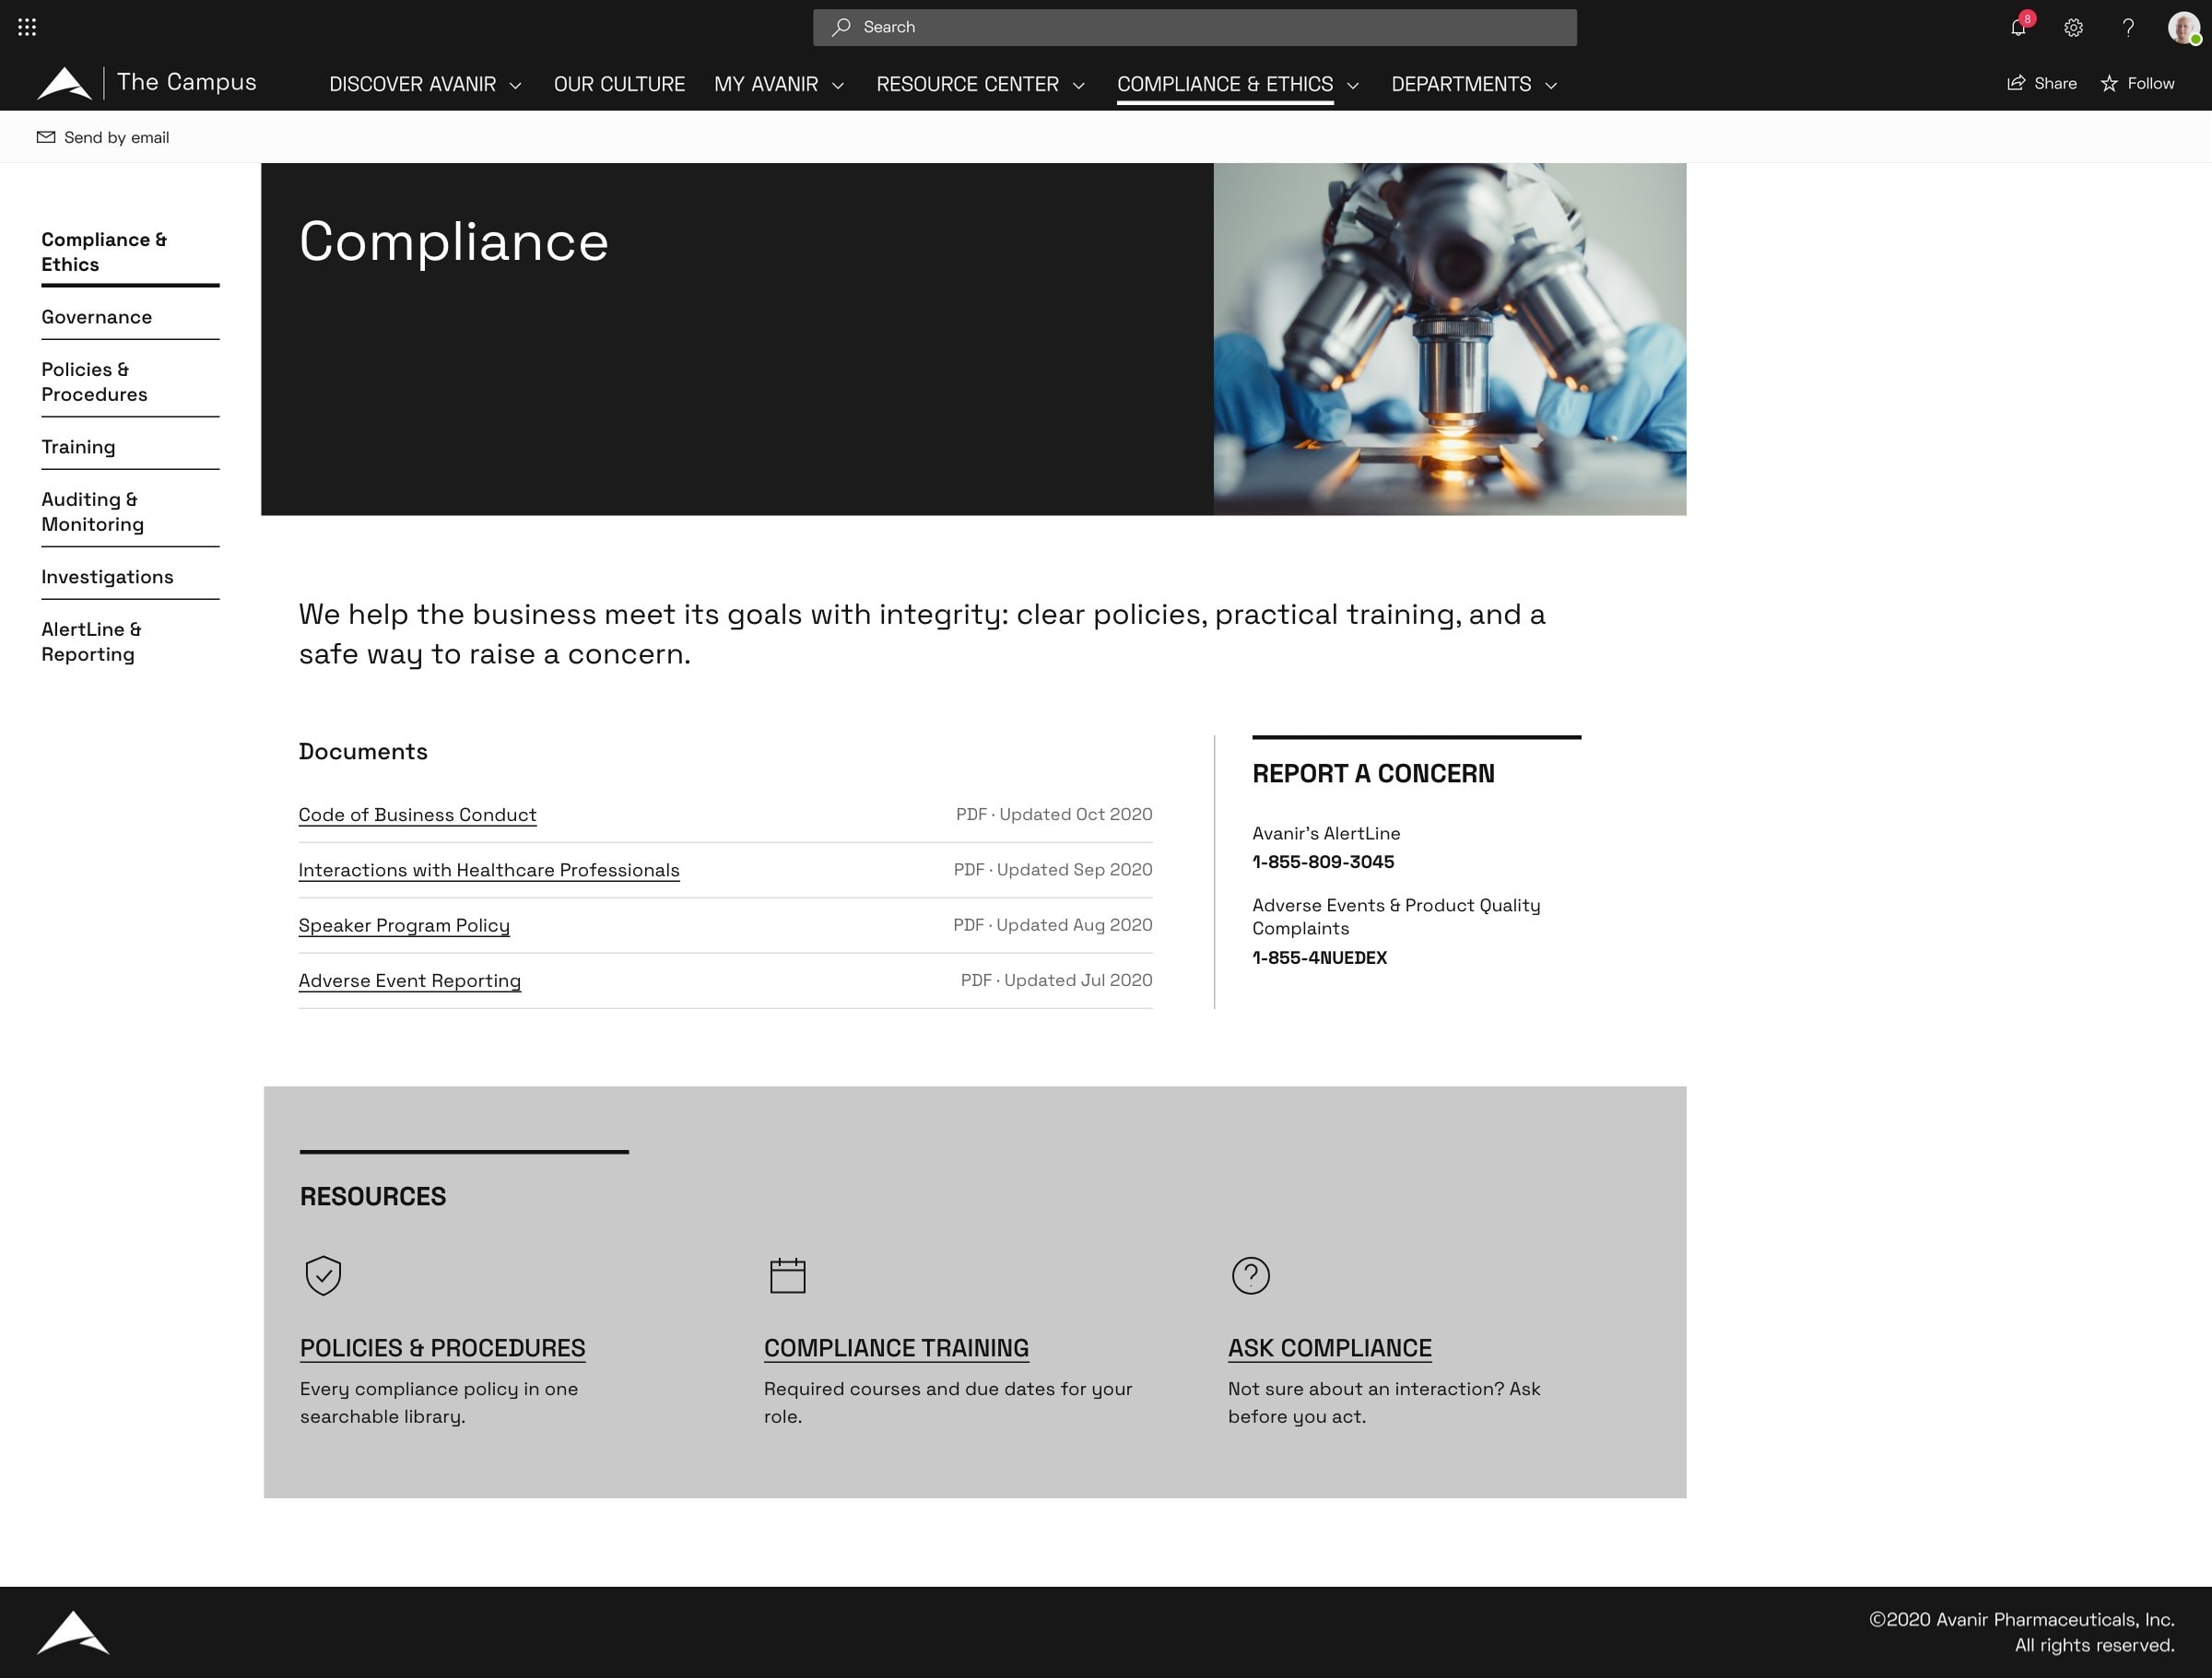
Task: Click the shield check Policies icon
Action: pyautogui.click(x=323, y=1275)
